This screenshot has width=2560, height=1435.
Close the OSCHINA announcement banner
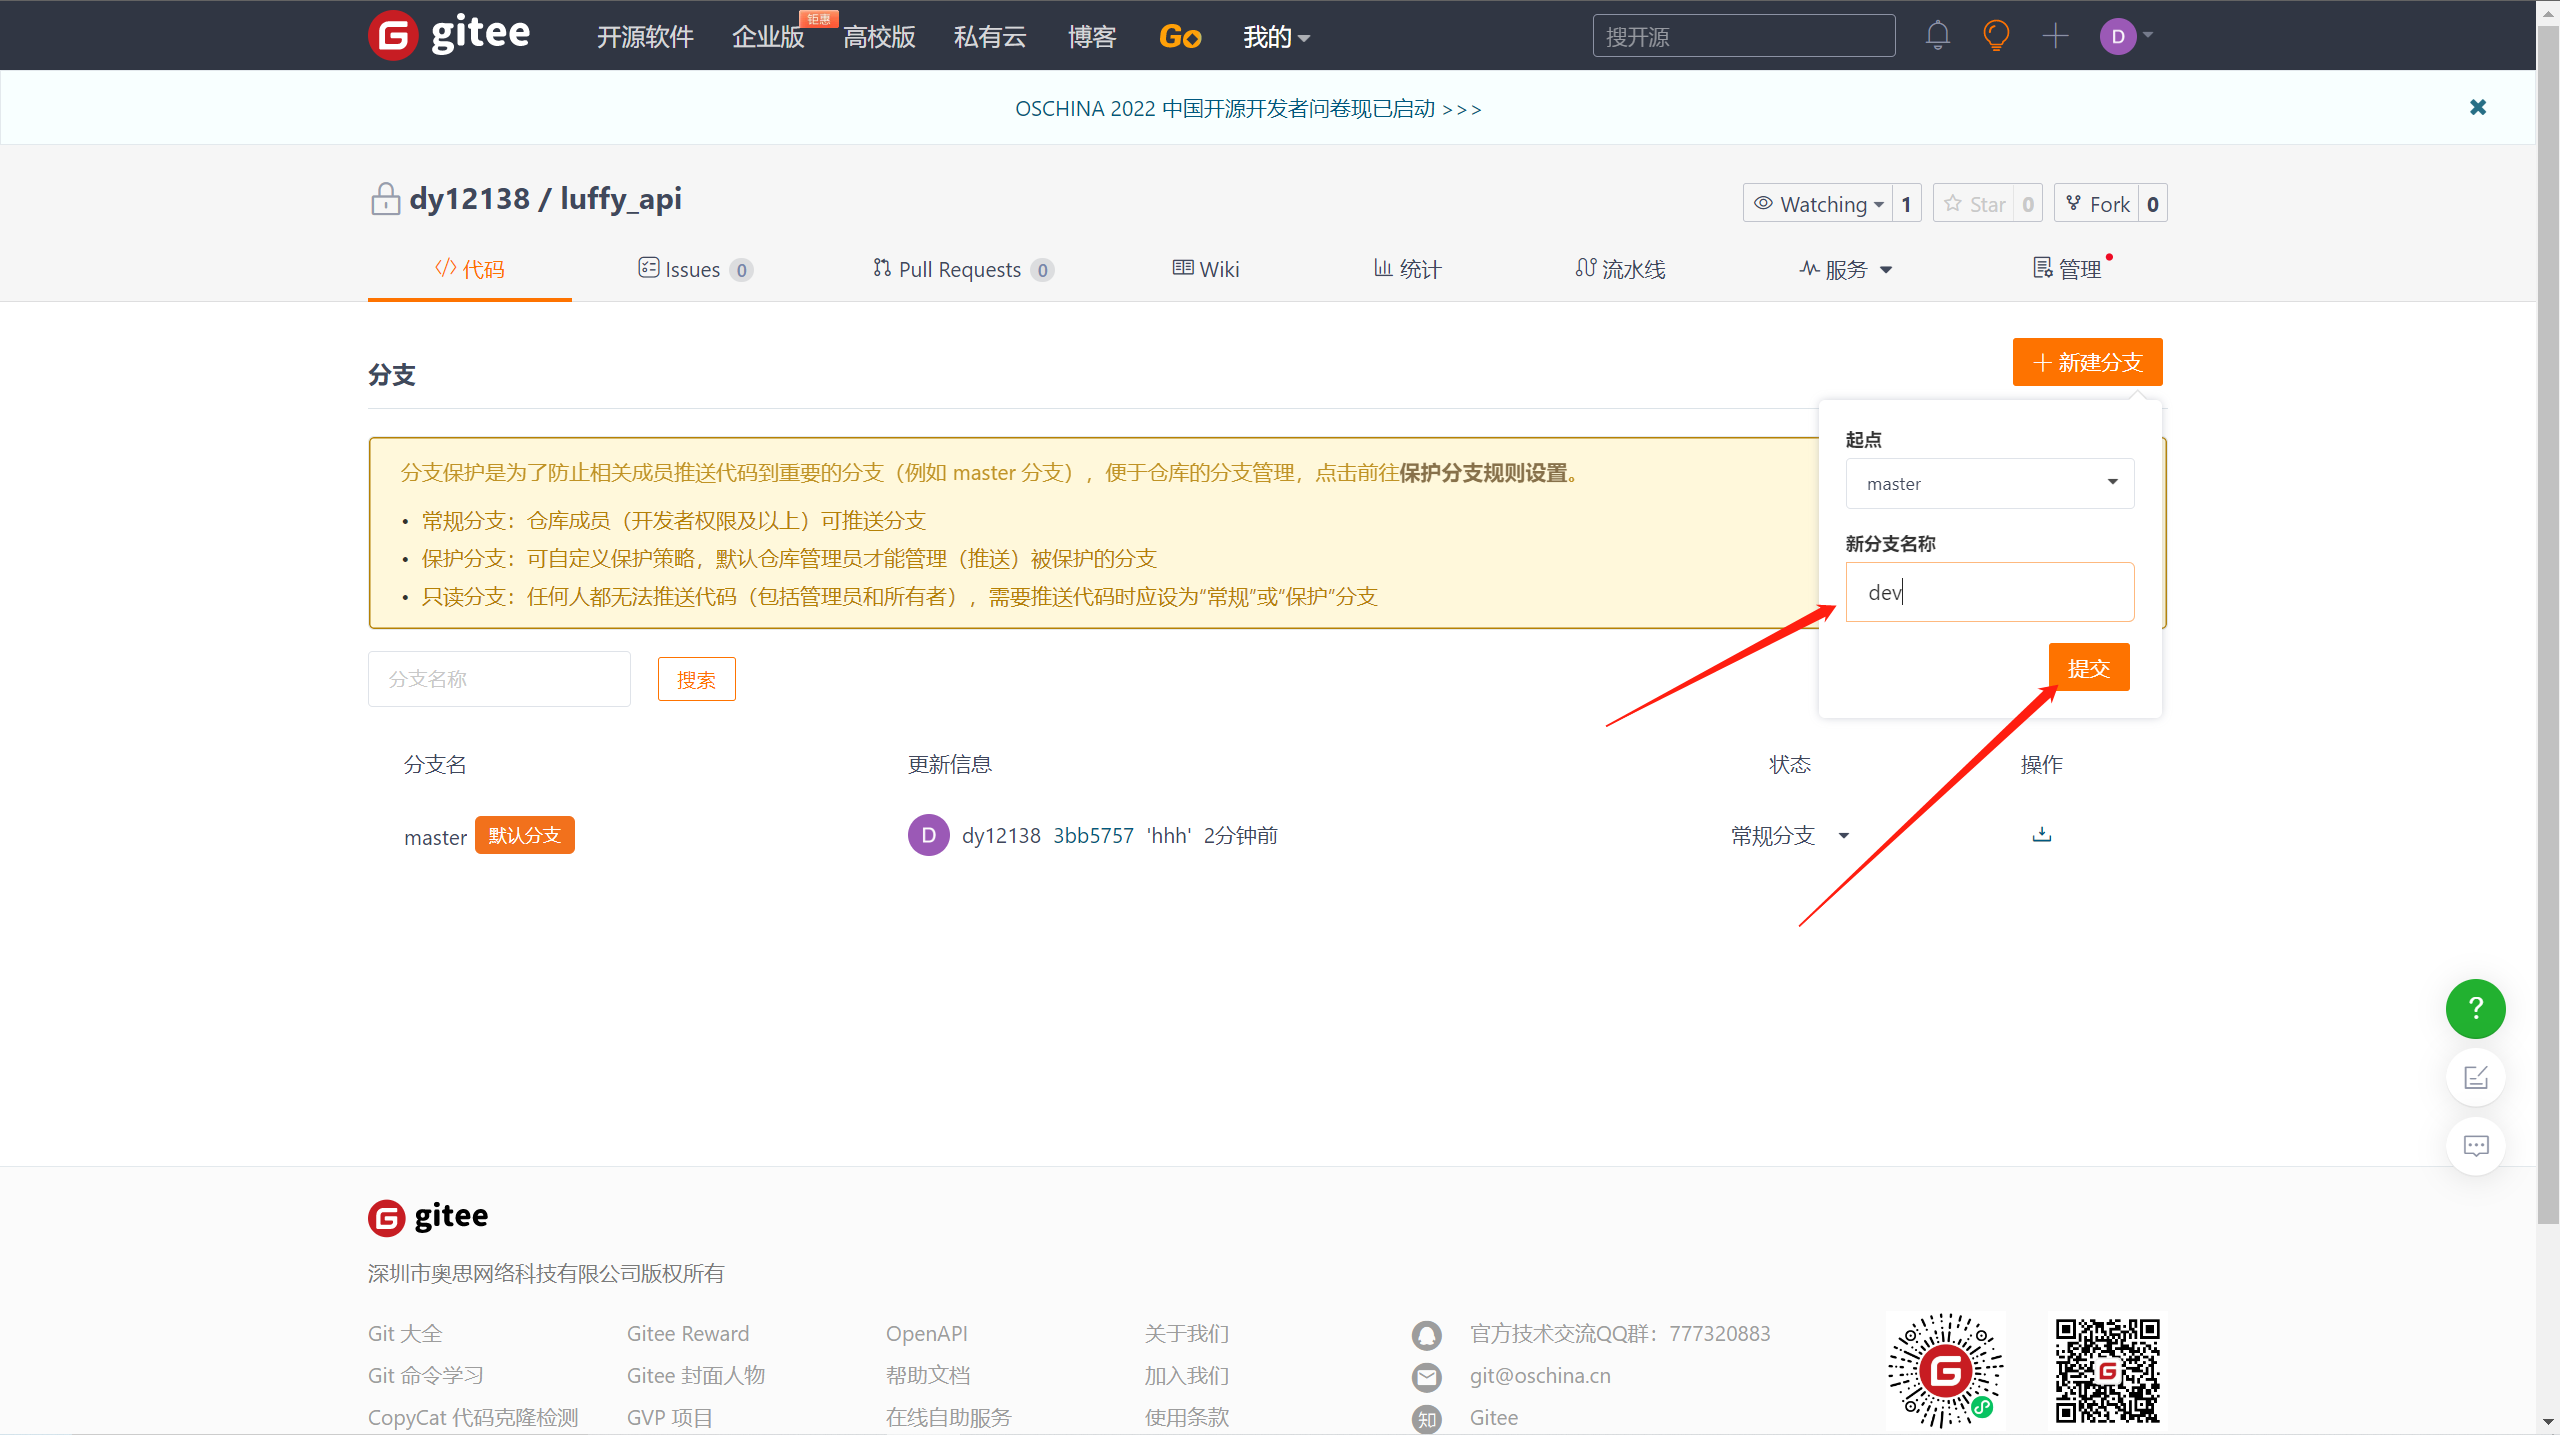coord(2477,107)
